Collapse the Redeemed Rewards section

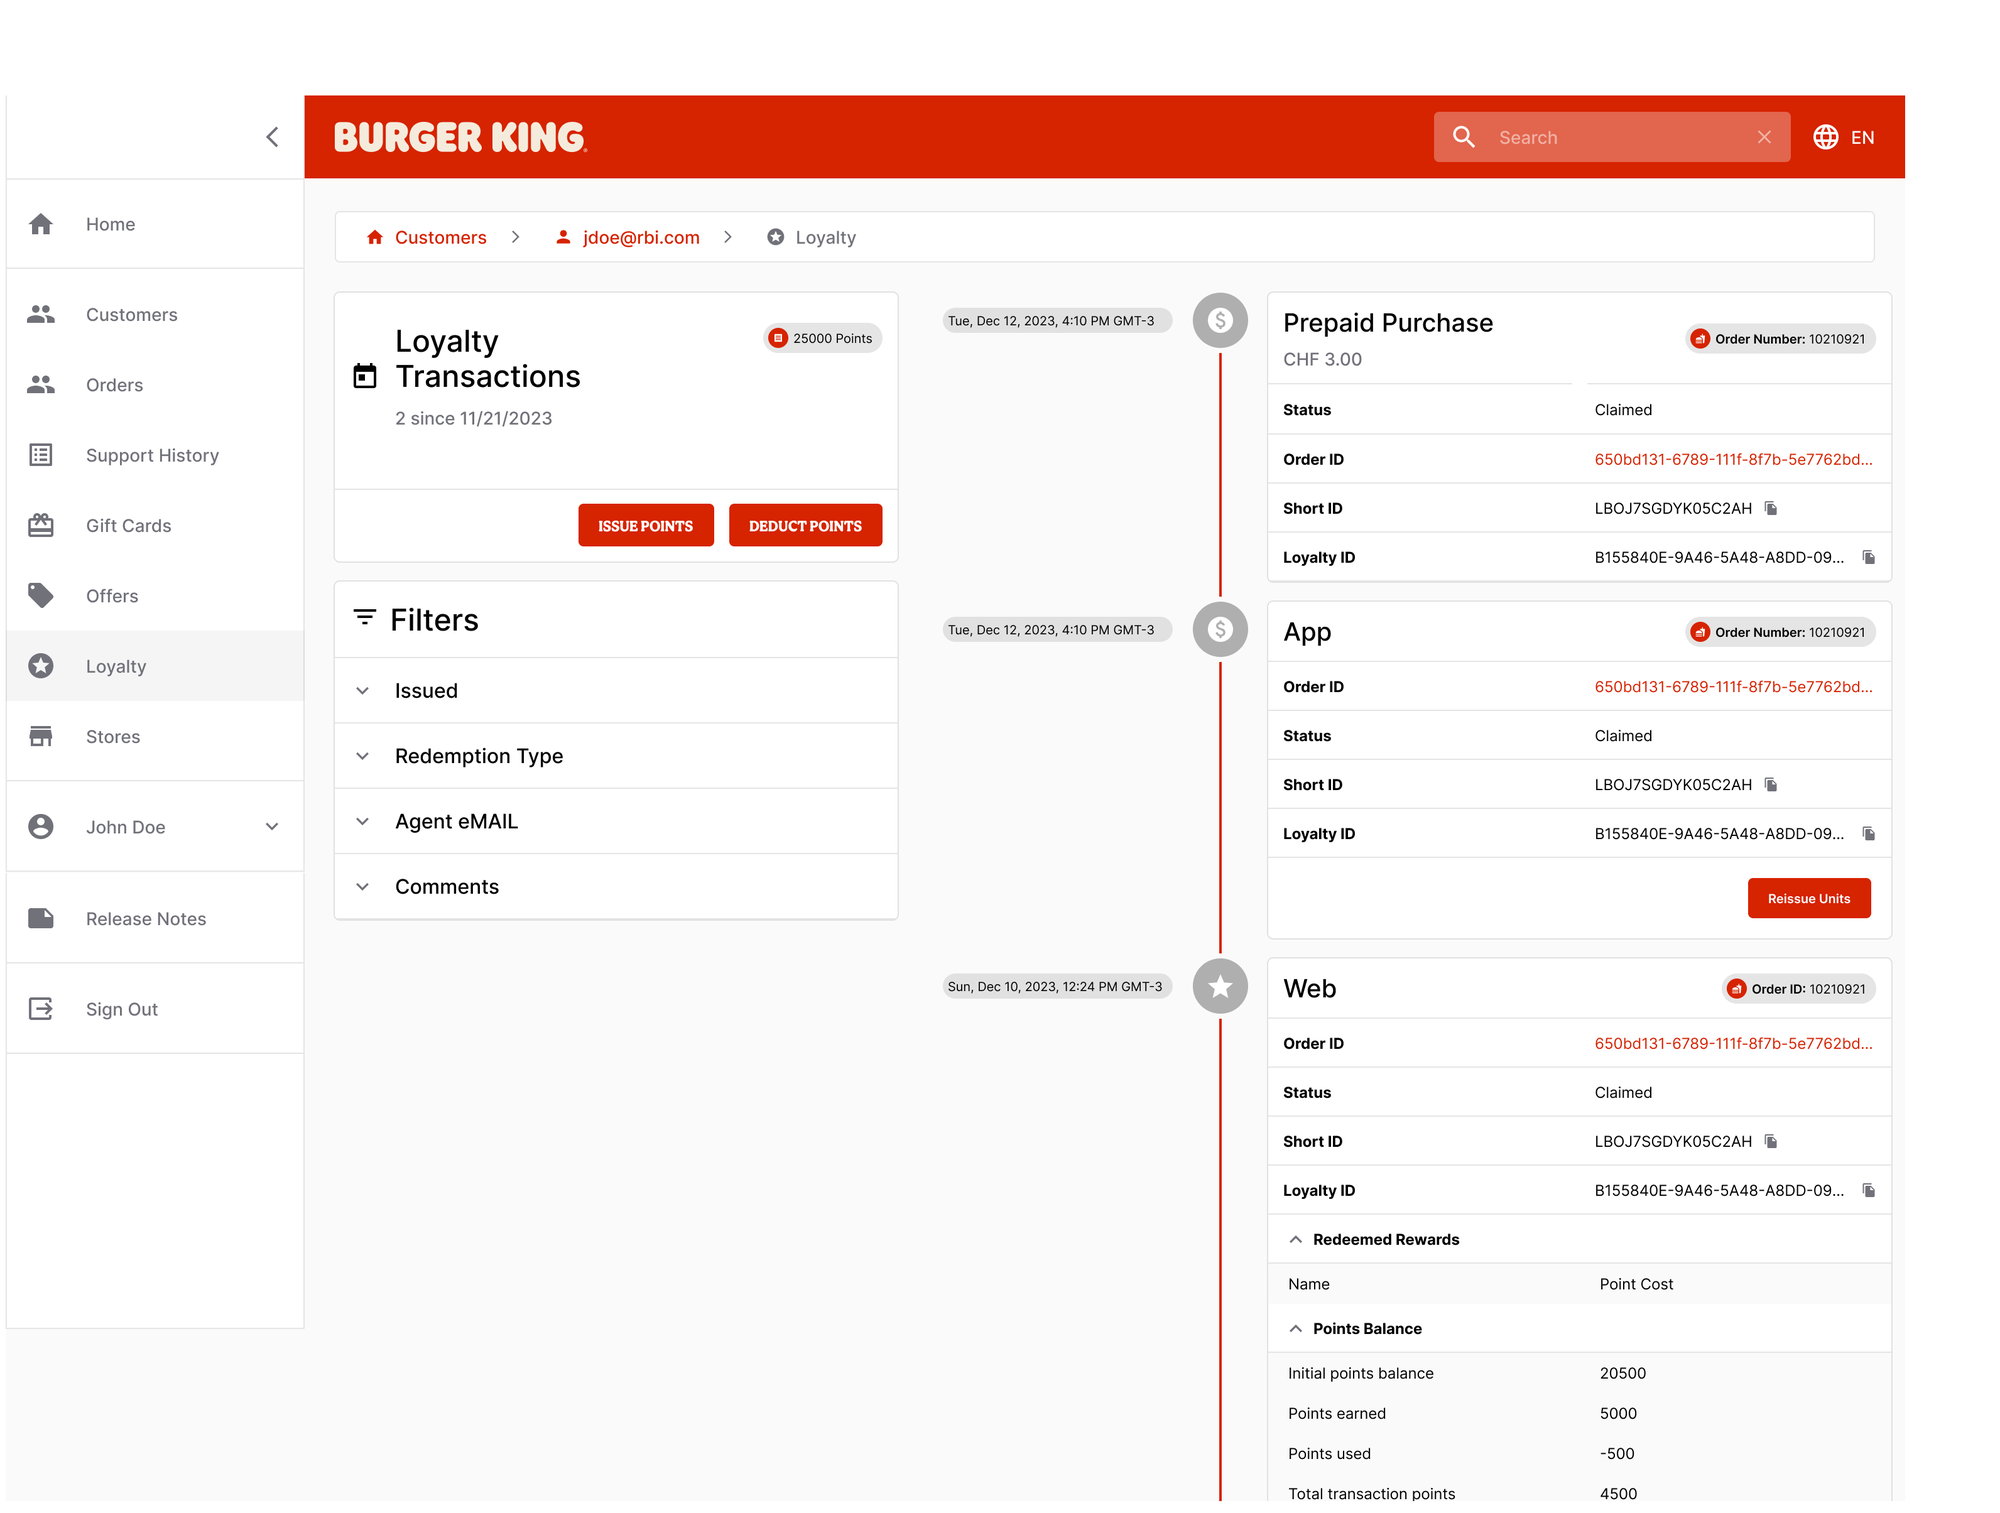tap(1296, 1239)
